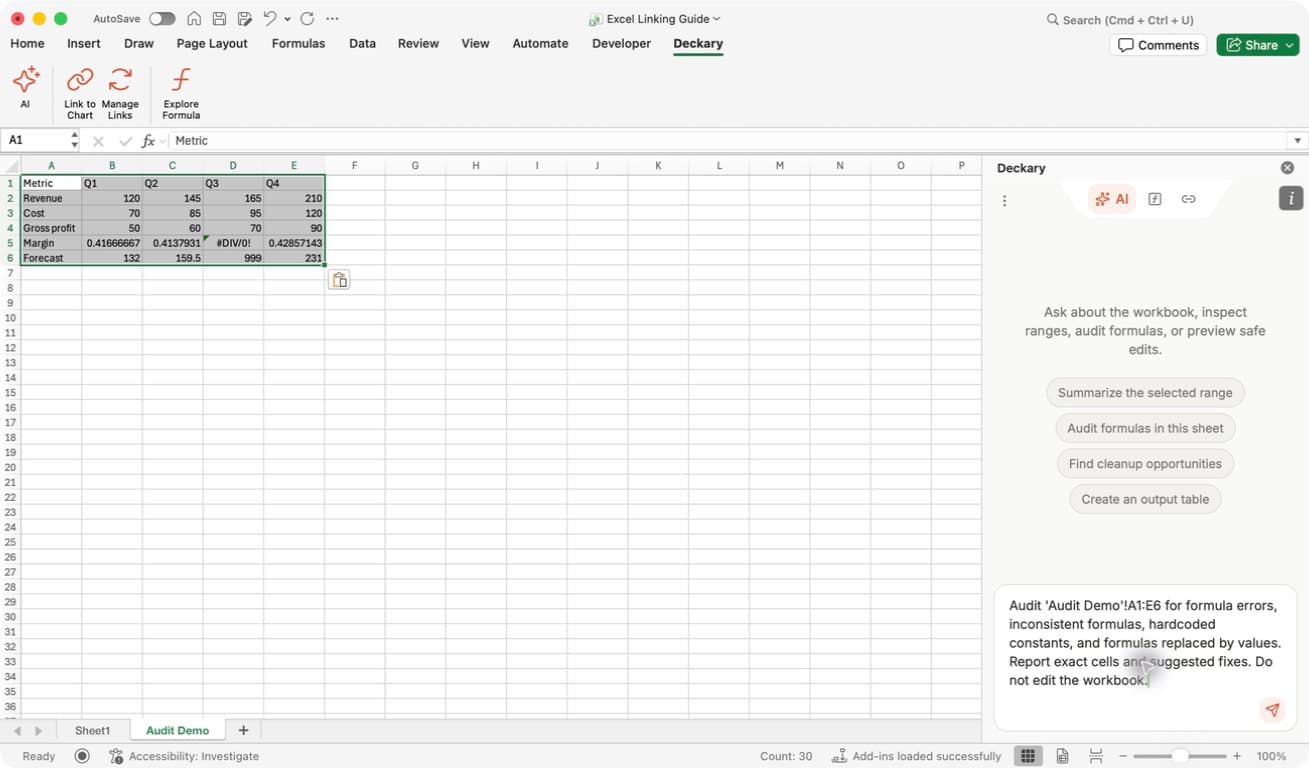Viewport: 1309px width, 768px height.
Task: Select 'Create an output table' suggestion
Action: (1145, 499)
